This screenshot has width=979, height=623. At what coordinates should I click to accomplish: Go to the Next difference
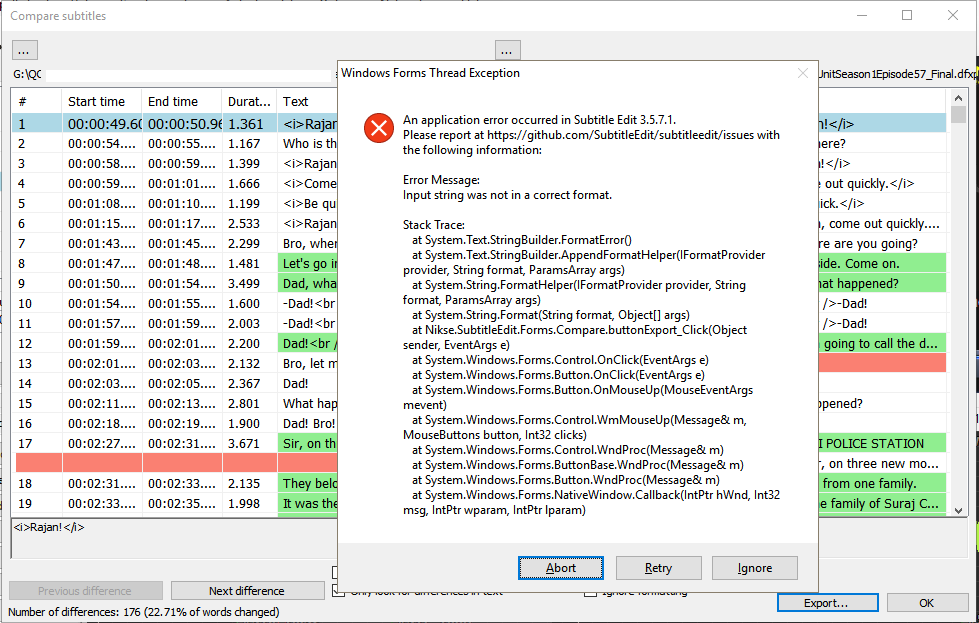(x=247, y=590)
